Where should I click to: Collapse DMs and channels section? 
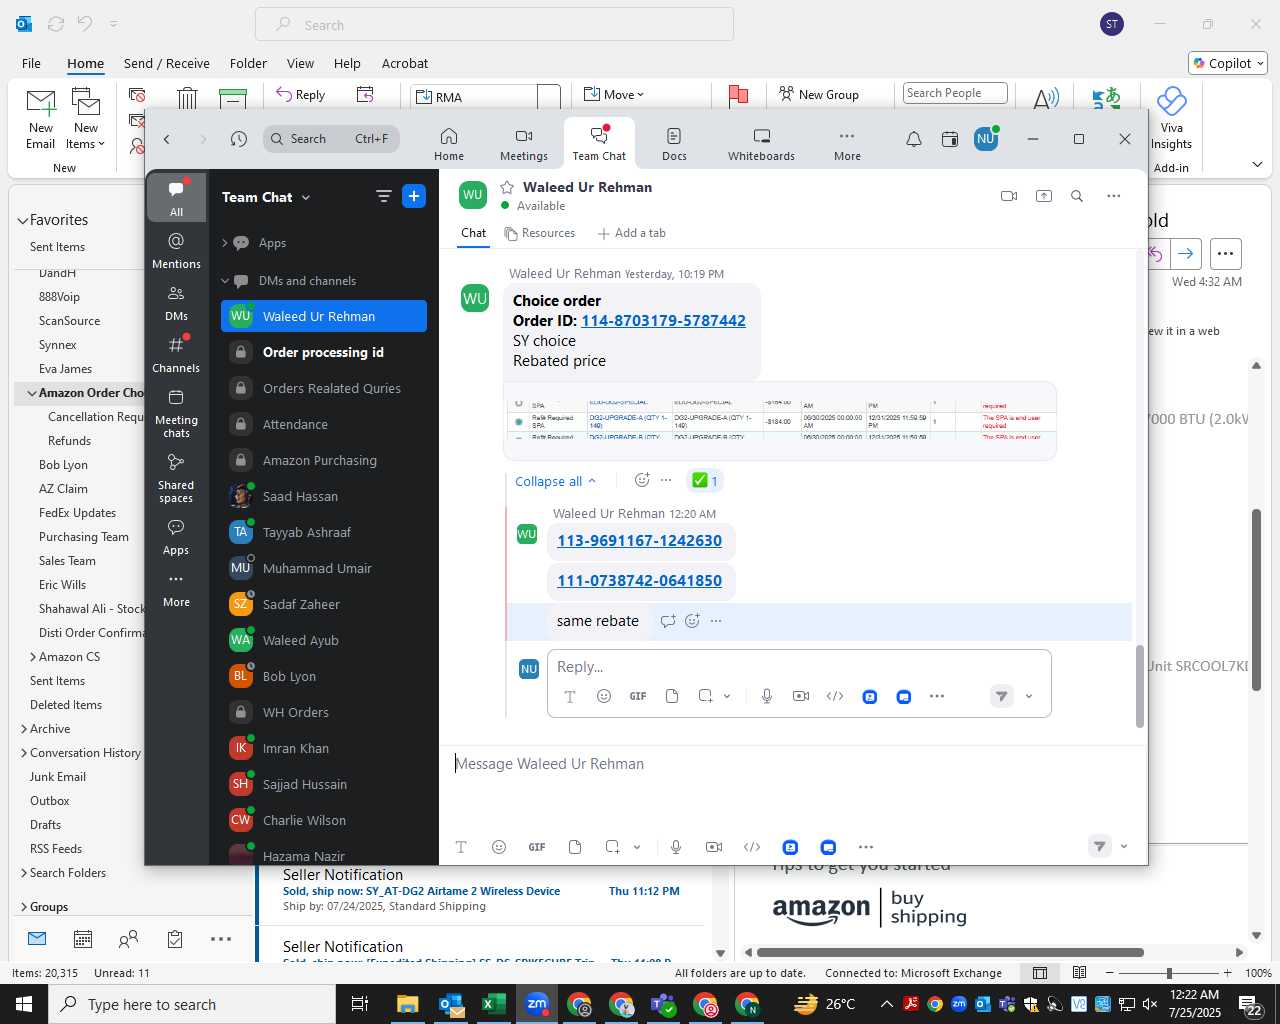(225, 281)
